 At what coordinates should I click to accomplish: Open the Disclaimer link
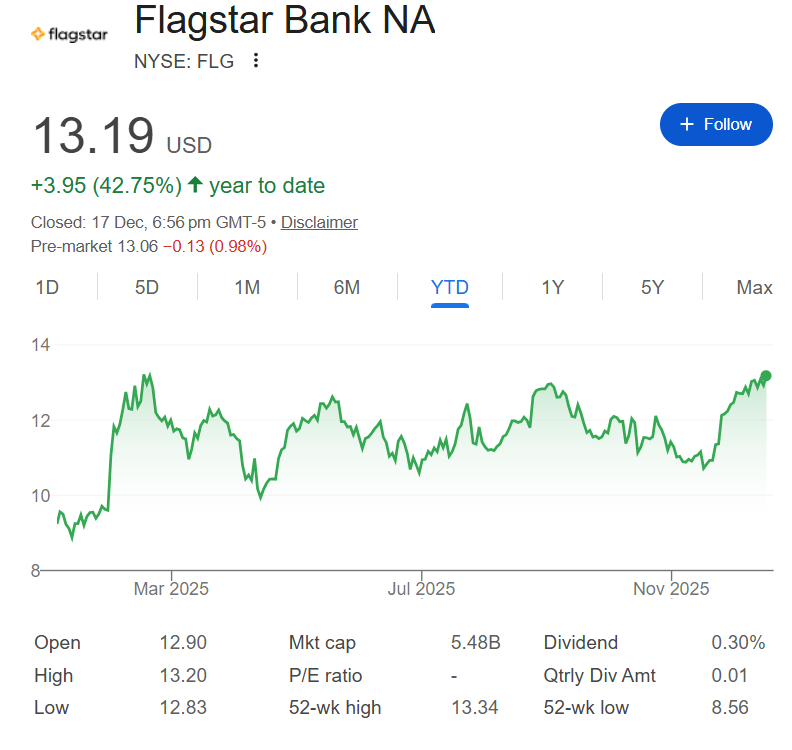click(319, 222)
